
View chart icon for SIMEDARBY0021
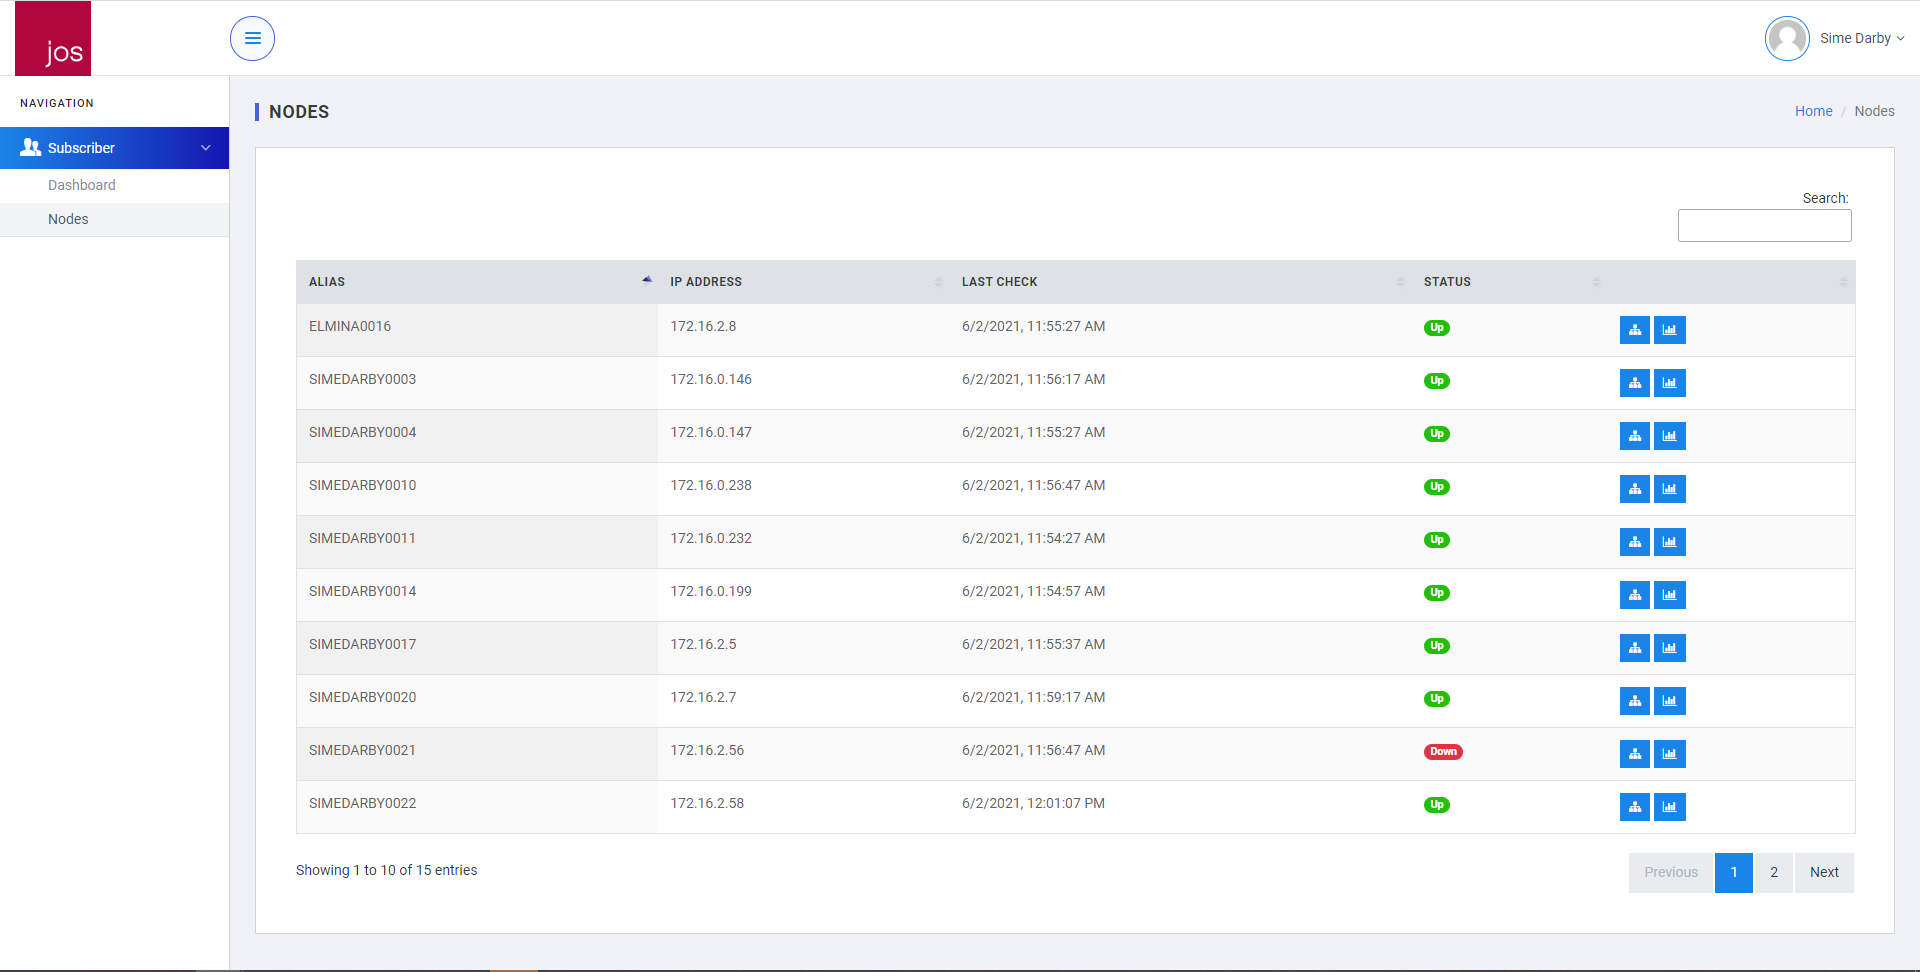[1669, 754]
